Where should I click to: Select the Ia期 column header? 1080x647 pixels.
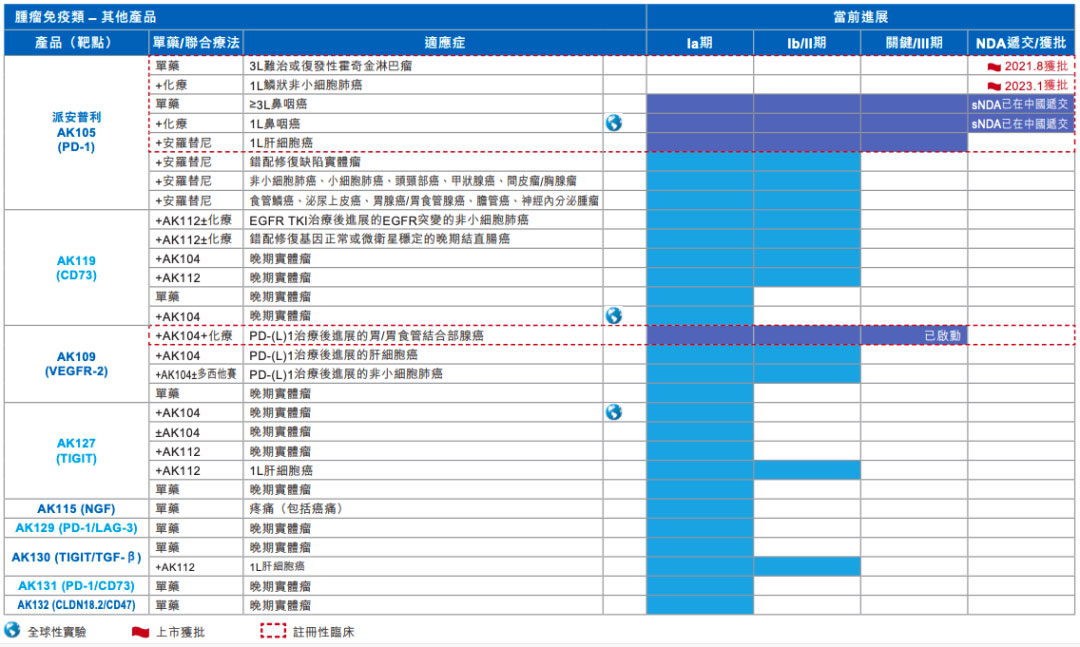(699, 43)
